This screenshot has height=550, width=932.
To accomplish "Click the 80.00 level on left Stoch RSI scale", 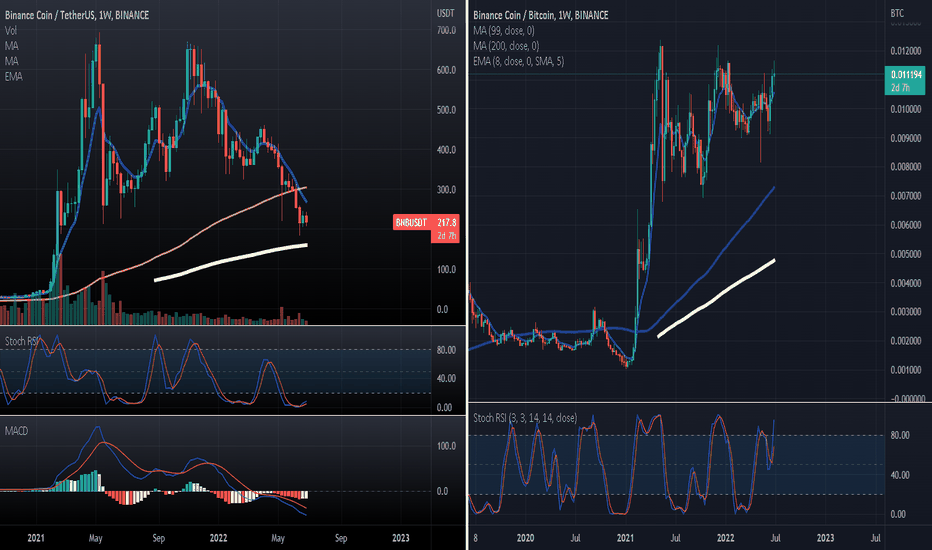I will (446, 350).
